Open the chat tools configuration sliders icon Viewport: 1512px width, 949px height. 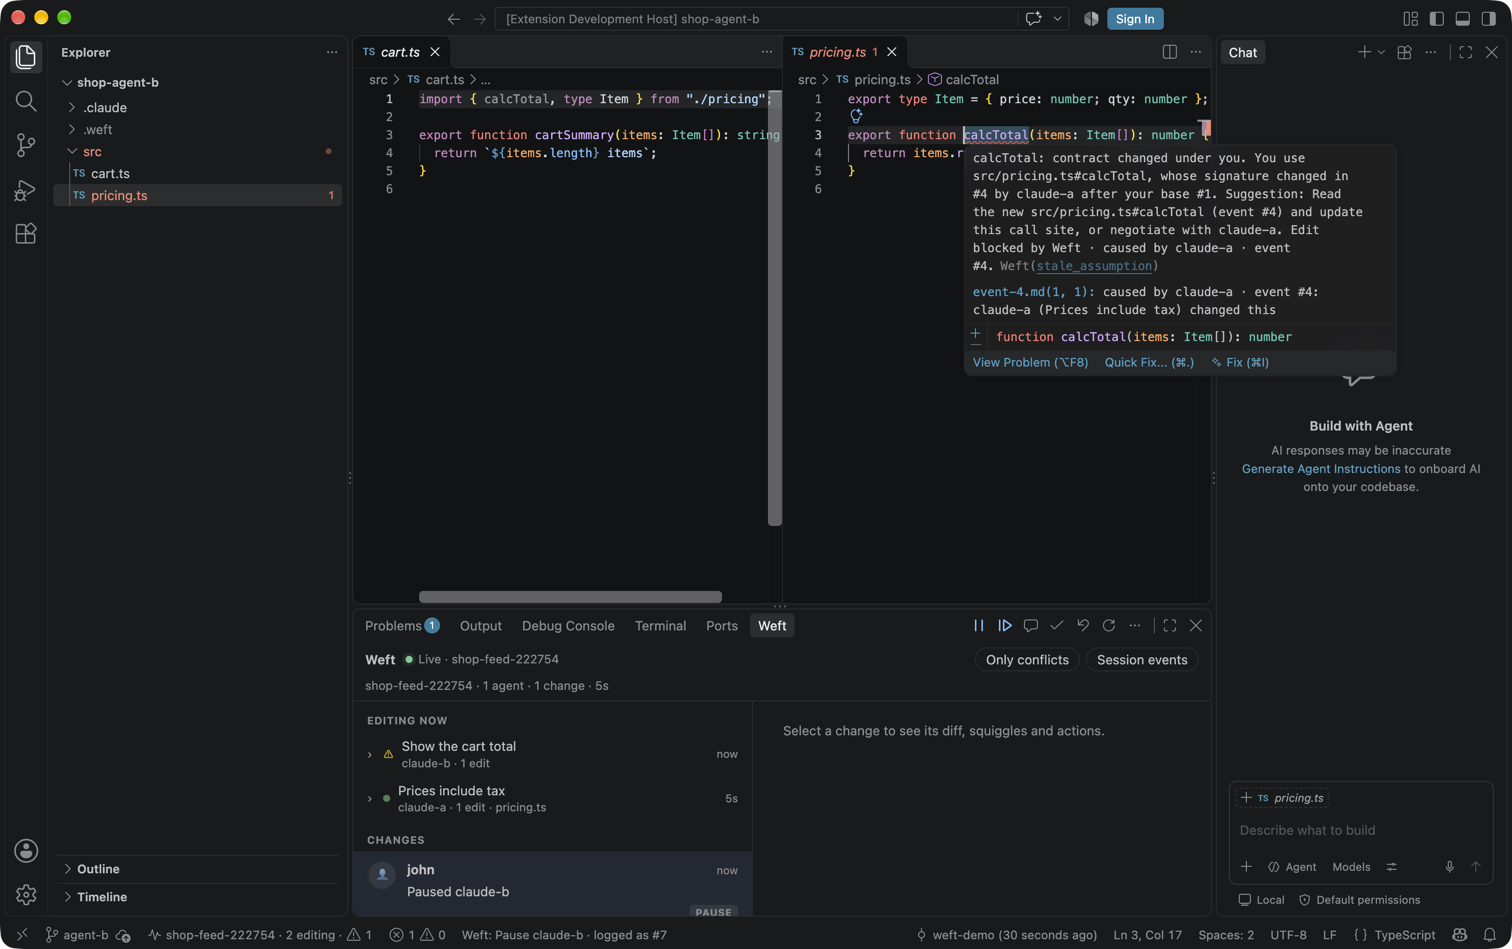click(1392, 867)
